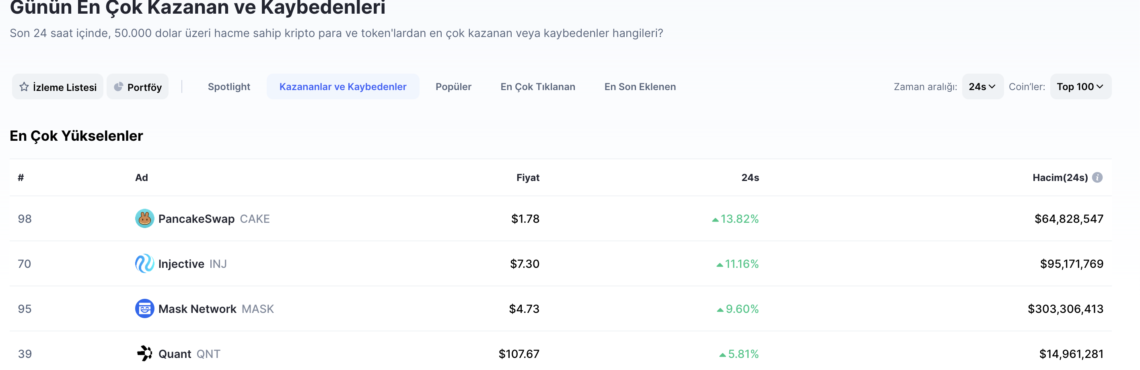Open the 24s time range dropdown
Screen dimensions: 1140x370
pos(982,87)
